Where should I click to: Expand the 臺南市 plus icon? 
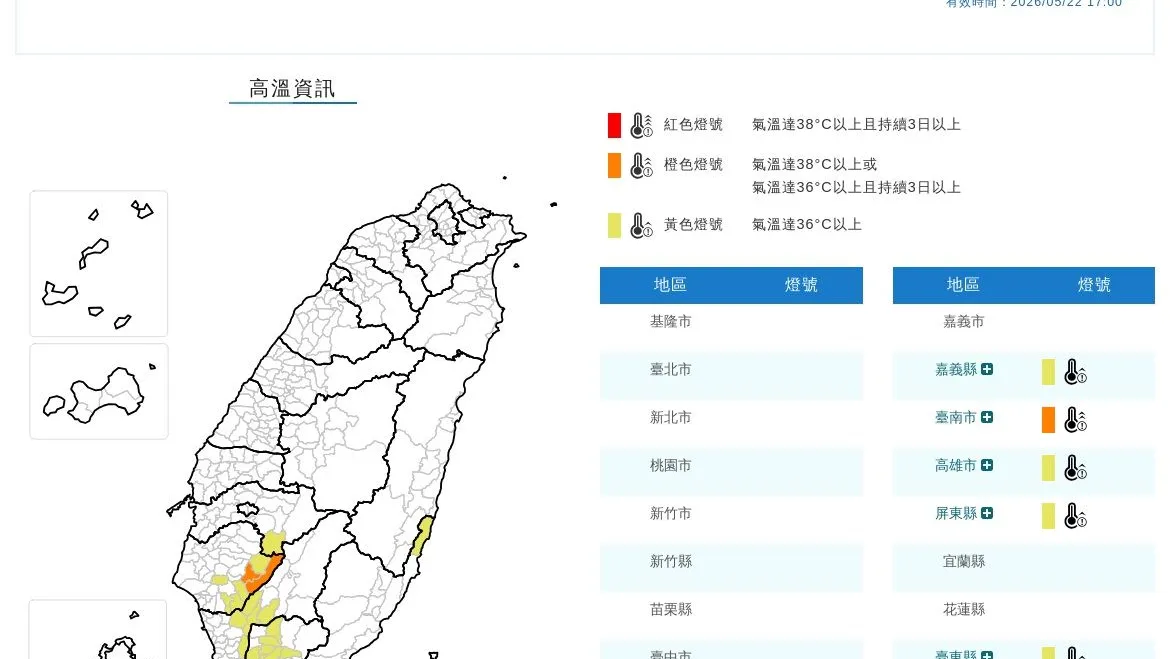[986, 417]
